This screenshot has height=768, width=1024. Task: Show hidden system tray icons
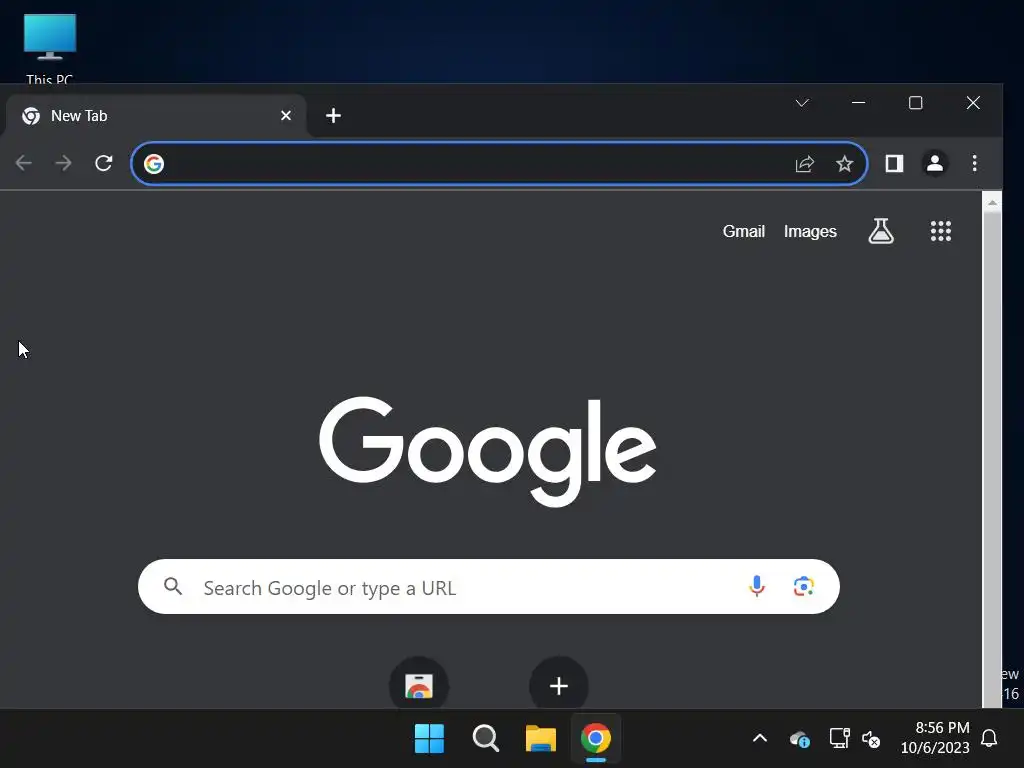point(760,739)
